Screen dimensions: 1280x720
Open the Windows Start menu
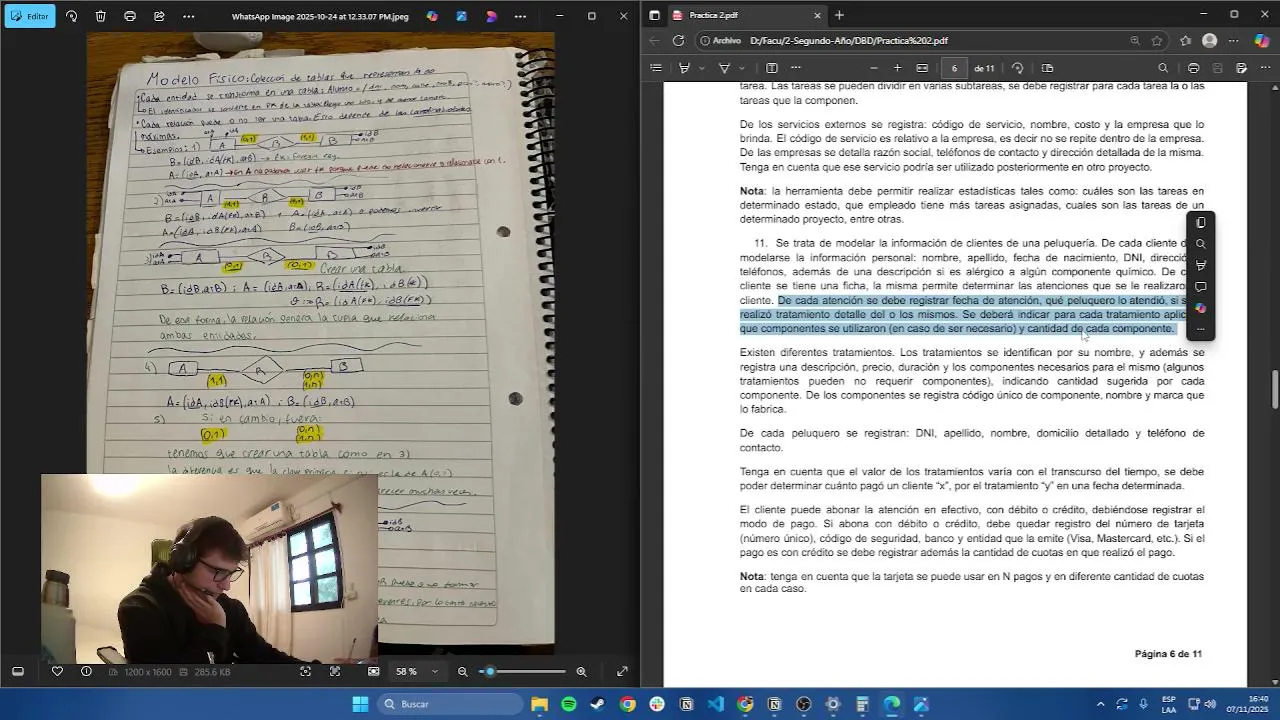(360, 704)
